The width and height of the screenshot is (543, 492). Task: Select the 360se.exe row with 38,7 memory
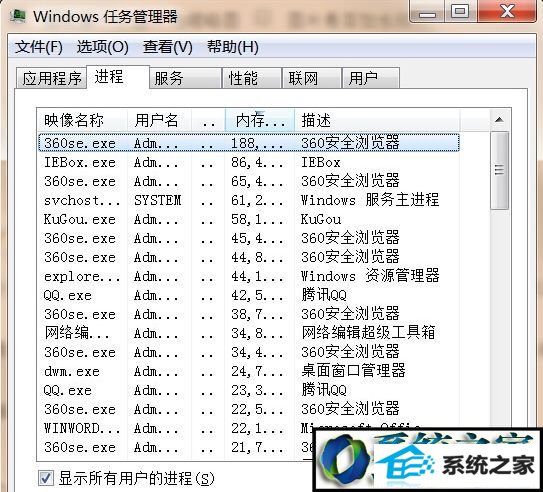click(x=249, y=314)
